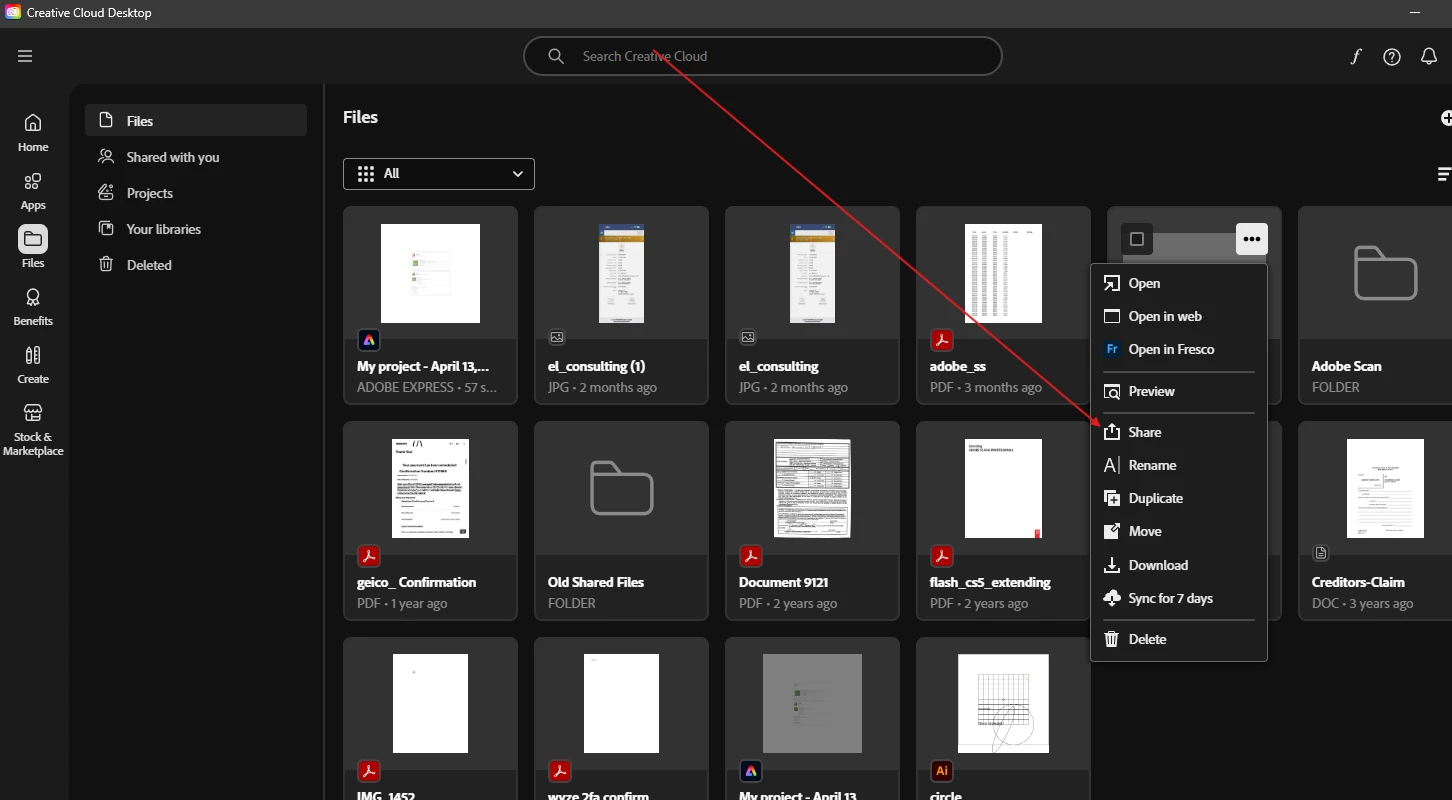Open the Create section

coord(33,365)
